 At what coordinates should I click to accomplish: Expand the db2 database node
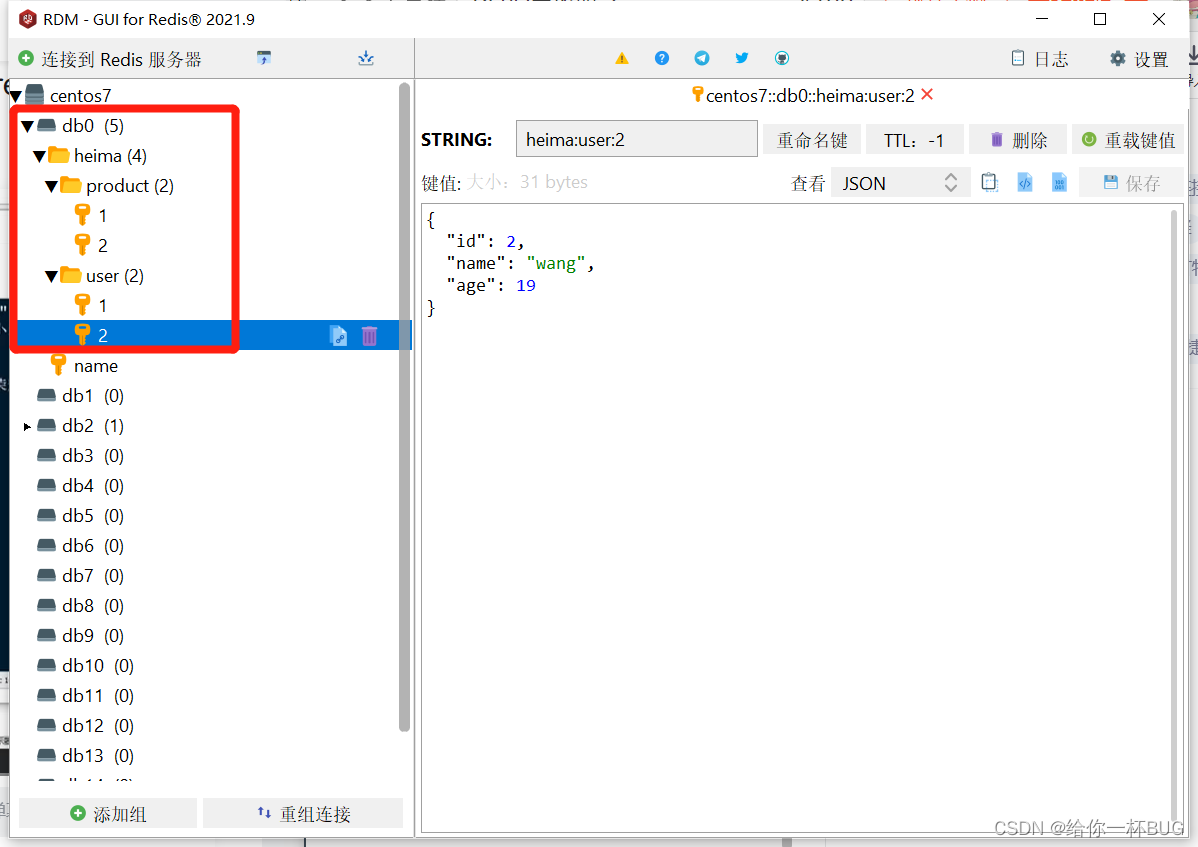(x=28, y=426)
